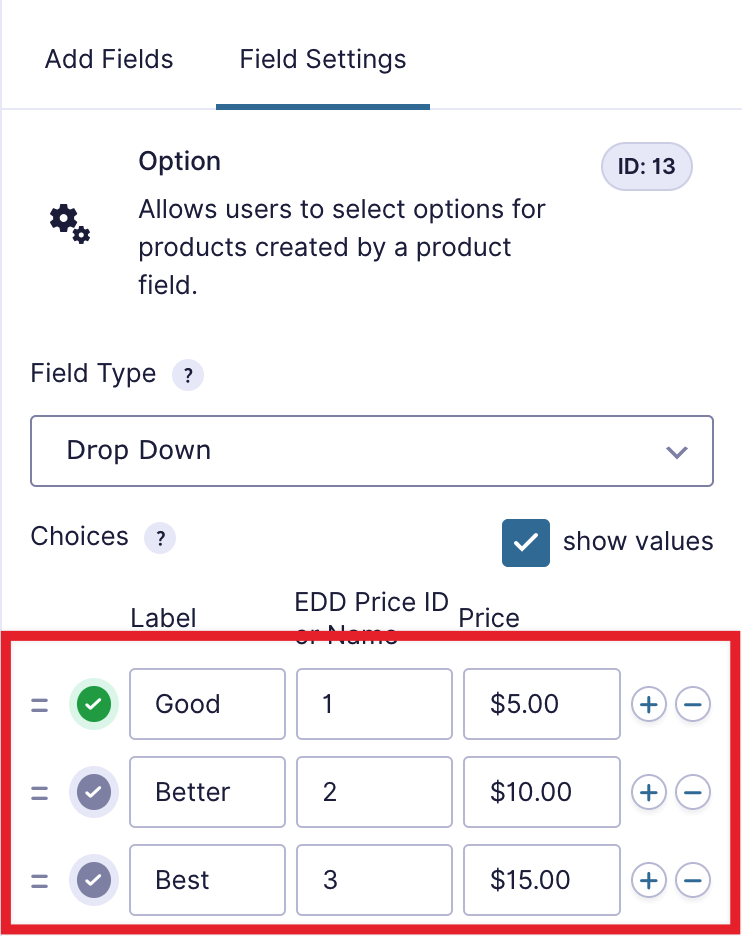742x936 pixels.
Task: Select Better as the default choice
Action: [x=94, y=793]
